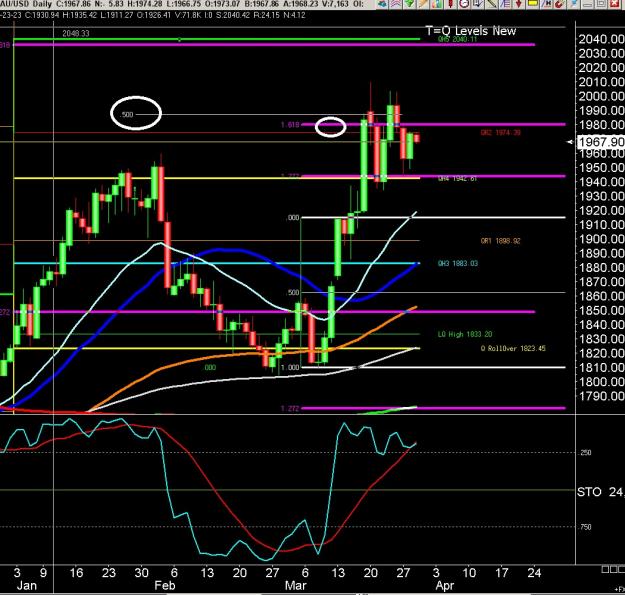
Task: Select the 'Q Rollover 1823.45' label
Action: click(x=513, y=348)
